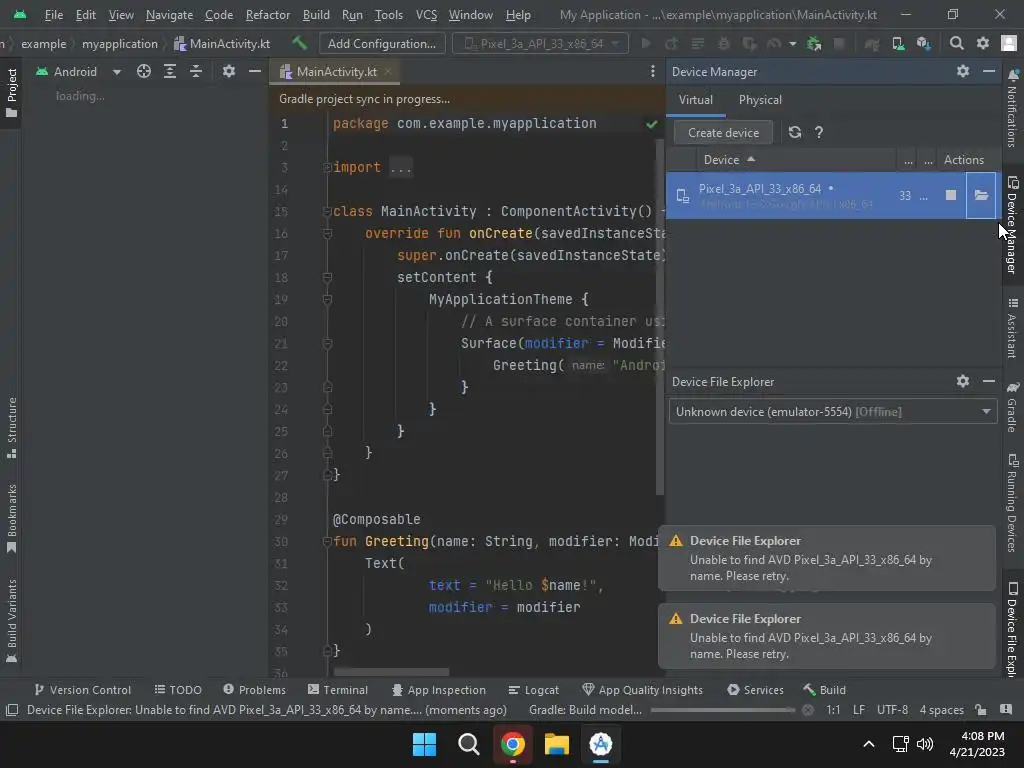The width and height of the screenshot is (1024, 768).
Task: Click the Stop square in main toolbar
Action: 839,43
